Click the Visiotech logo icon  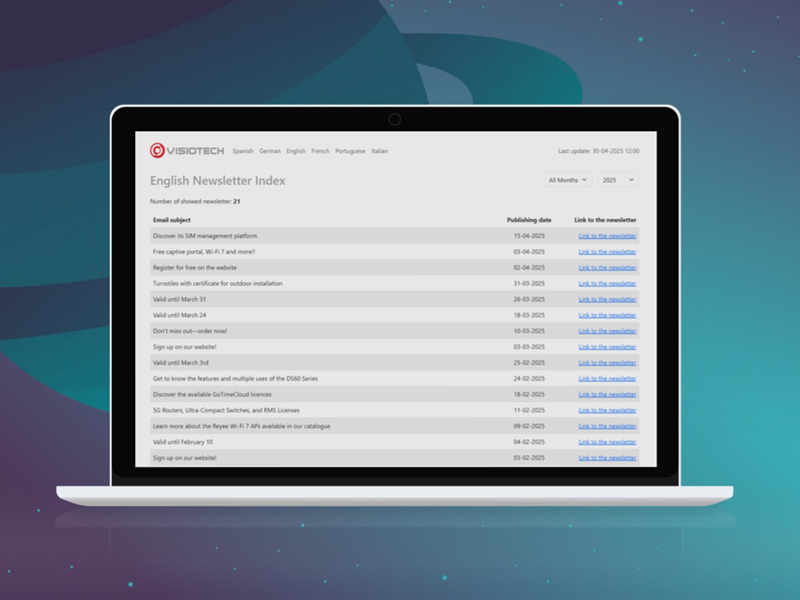pyautogui.click(x=157, y=151)
